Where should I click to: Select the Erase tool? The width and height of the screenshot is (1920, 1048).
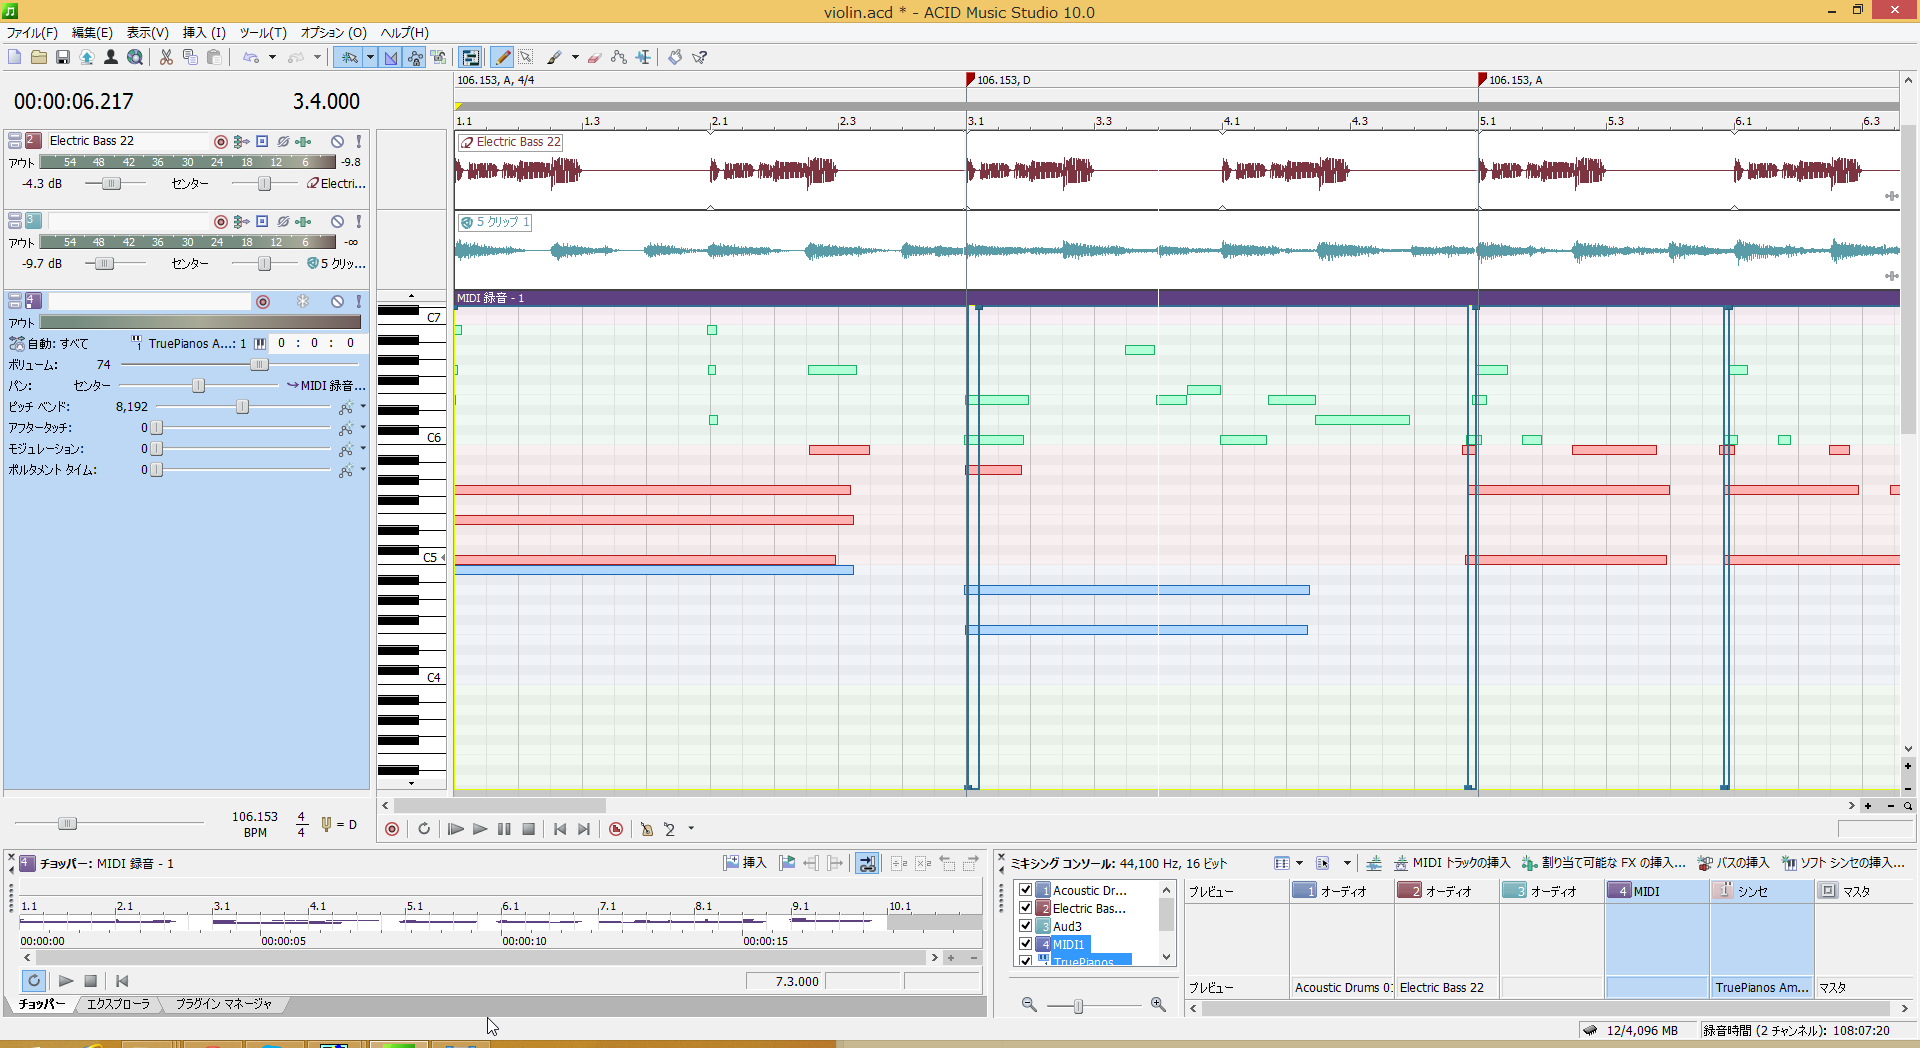[595, 57]
